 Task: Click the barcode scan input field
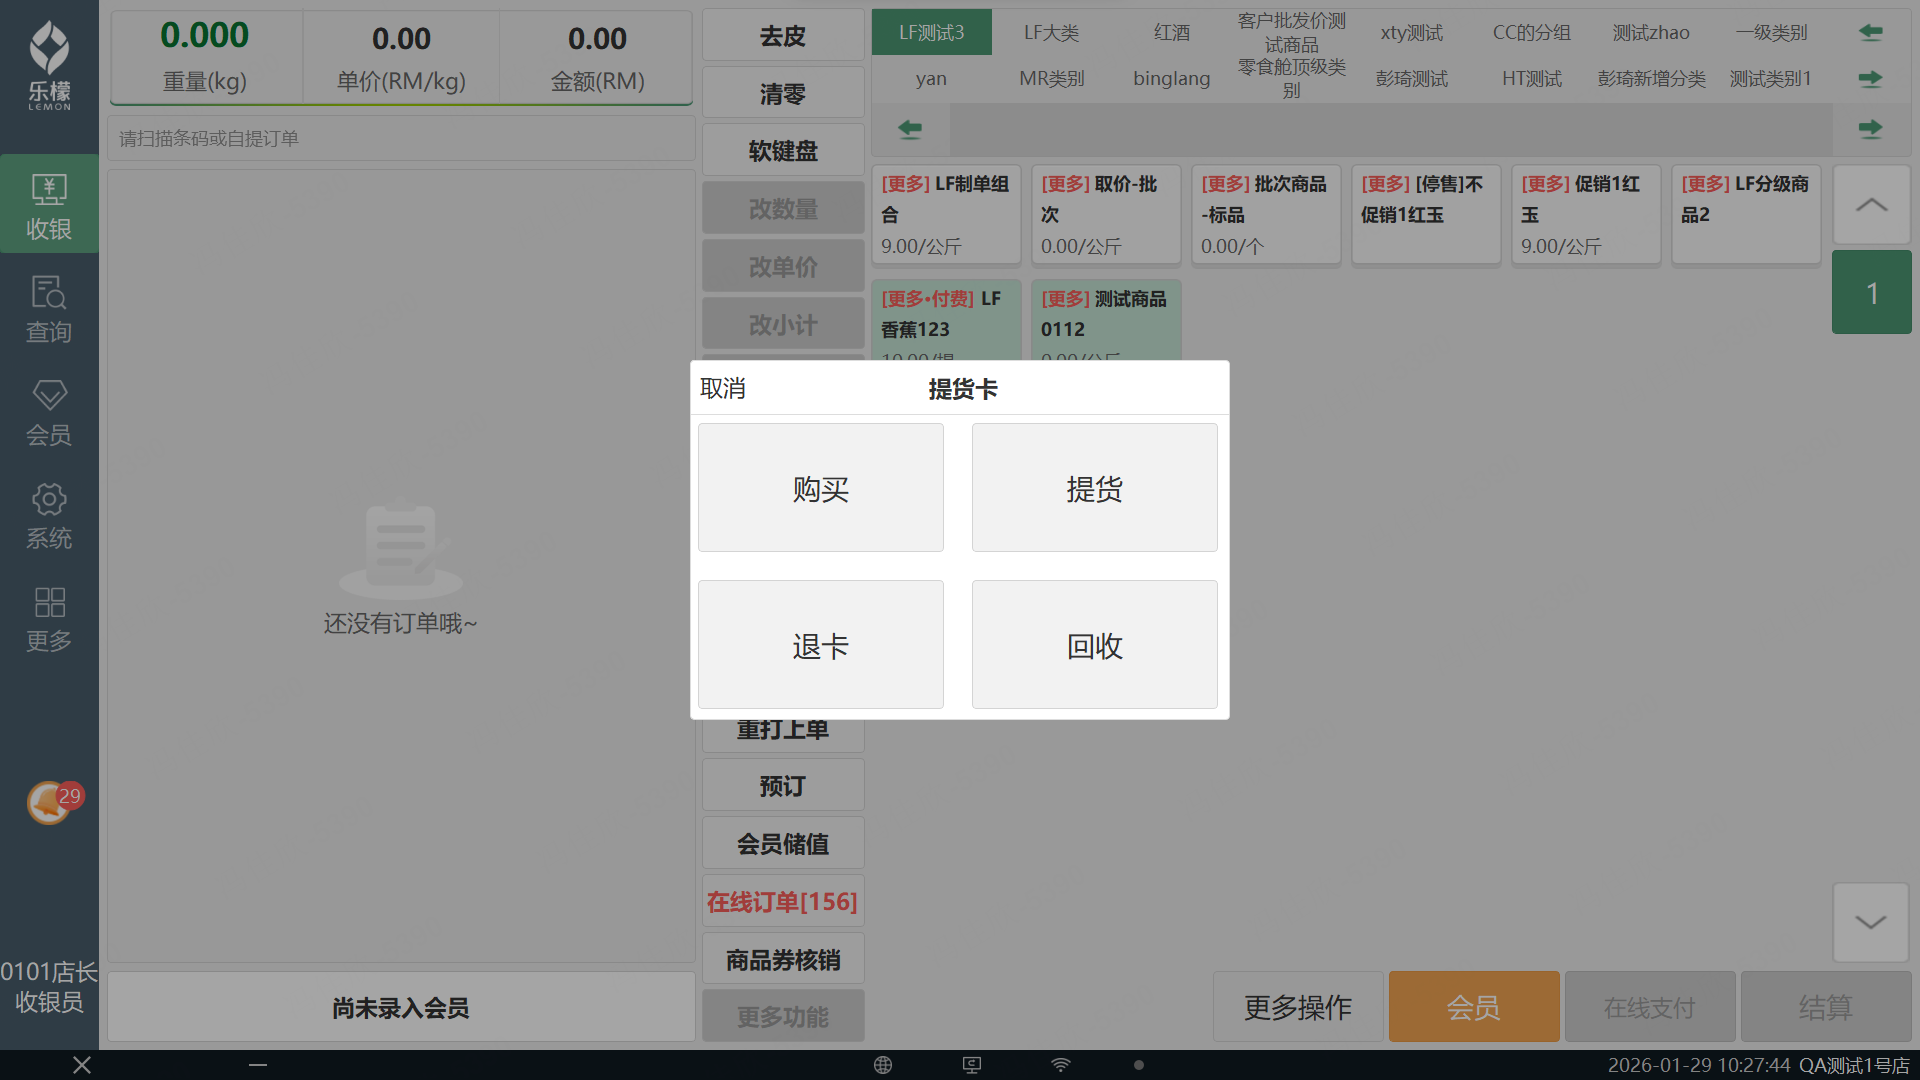pos(401,138)
